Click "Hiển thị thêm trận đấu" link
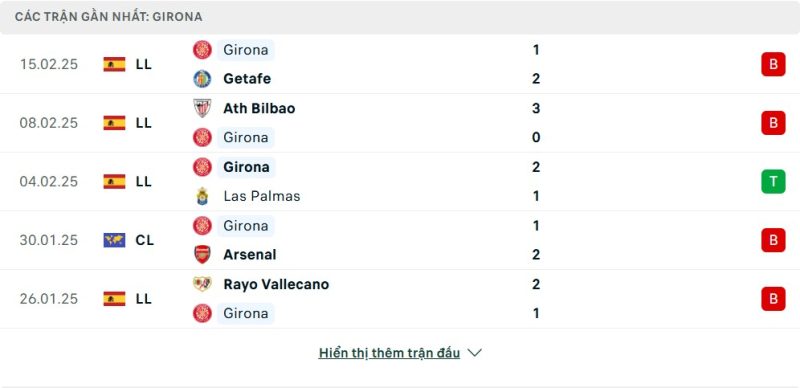The image size is (800, 388). point(389,353)
